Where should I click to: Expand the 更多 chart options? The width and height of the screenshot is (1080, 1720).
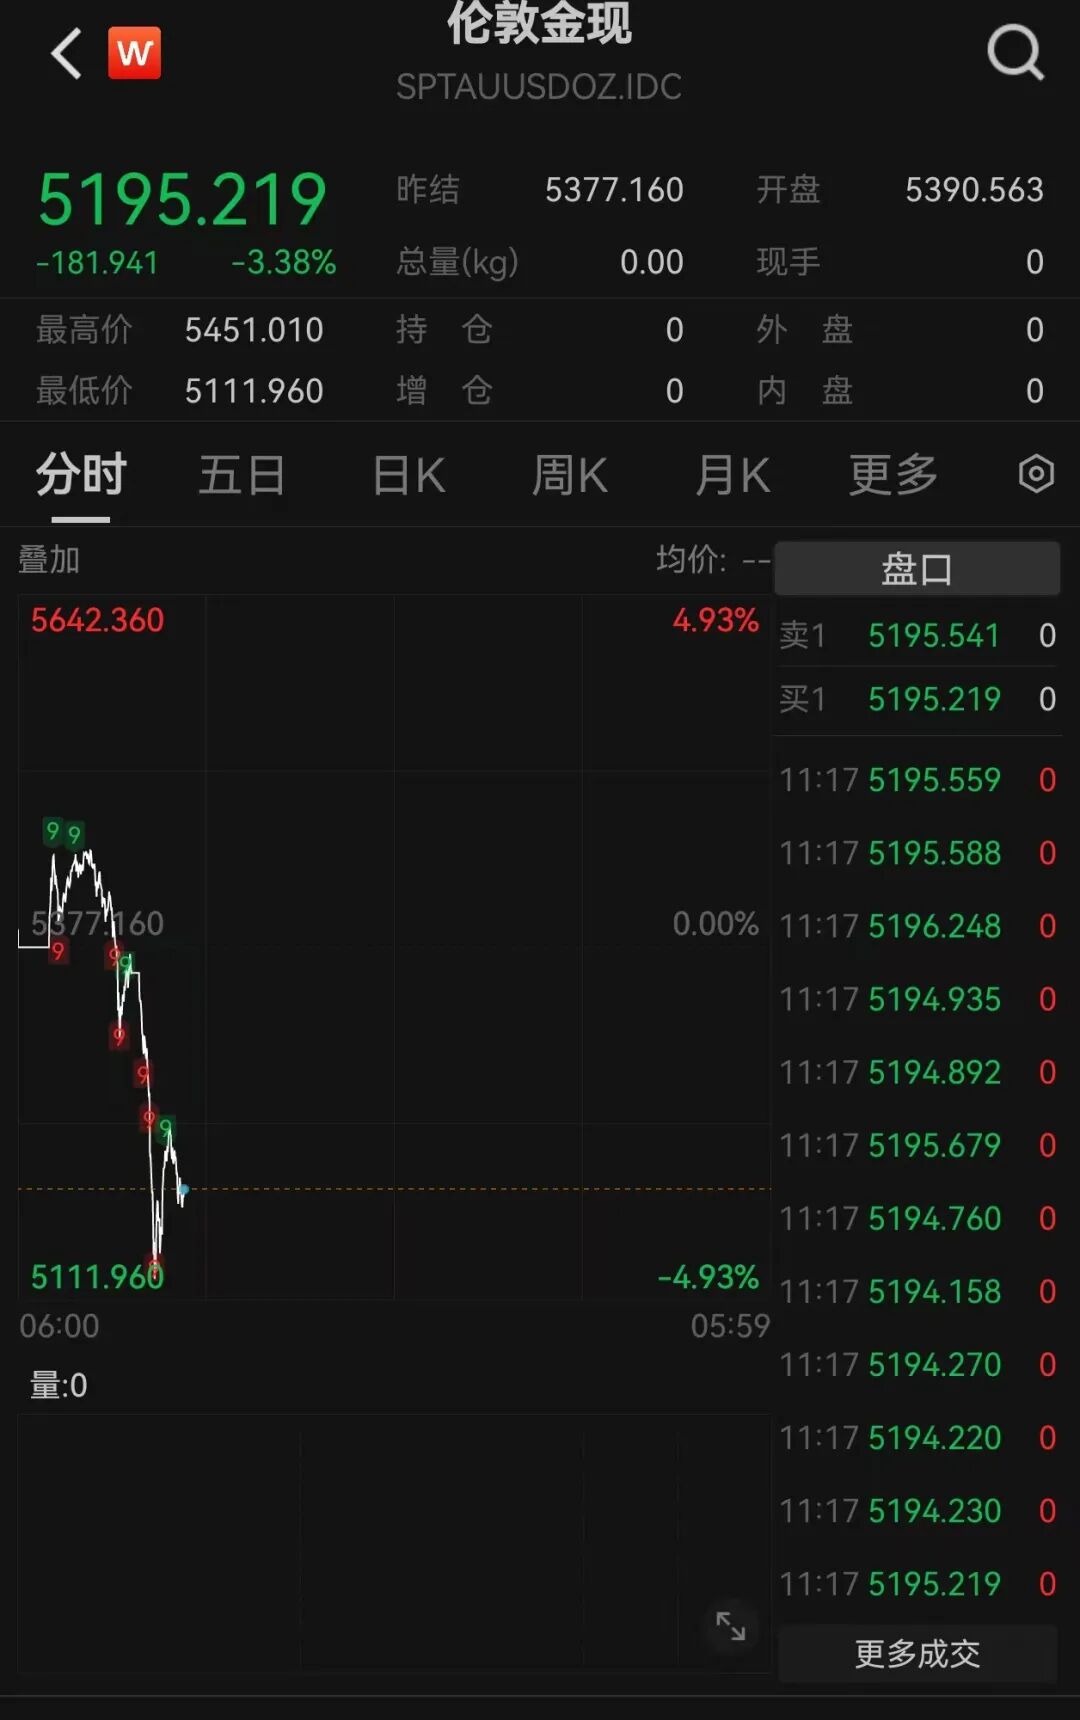pos(893,474)
